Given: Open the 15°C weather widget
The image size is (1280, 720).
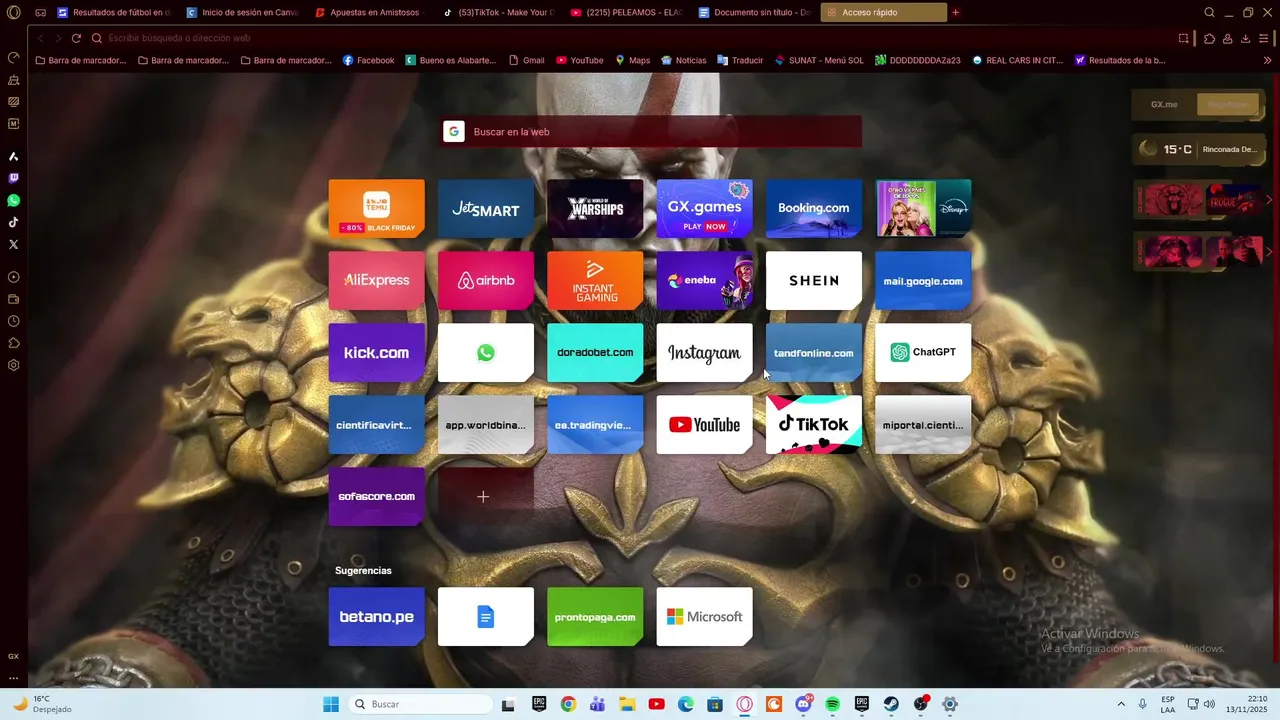Looking at the screenshot, I should coord(1197,149).
